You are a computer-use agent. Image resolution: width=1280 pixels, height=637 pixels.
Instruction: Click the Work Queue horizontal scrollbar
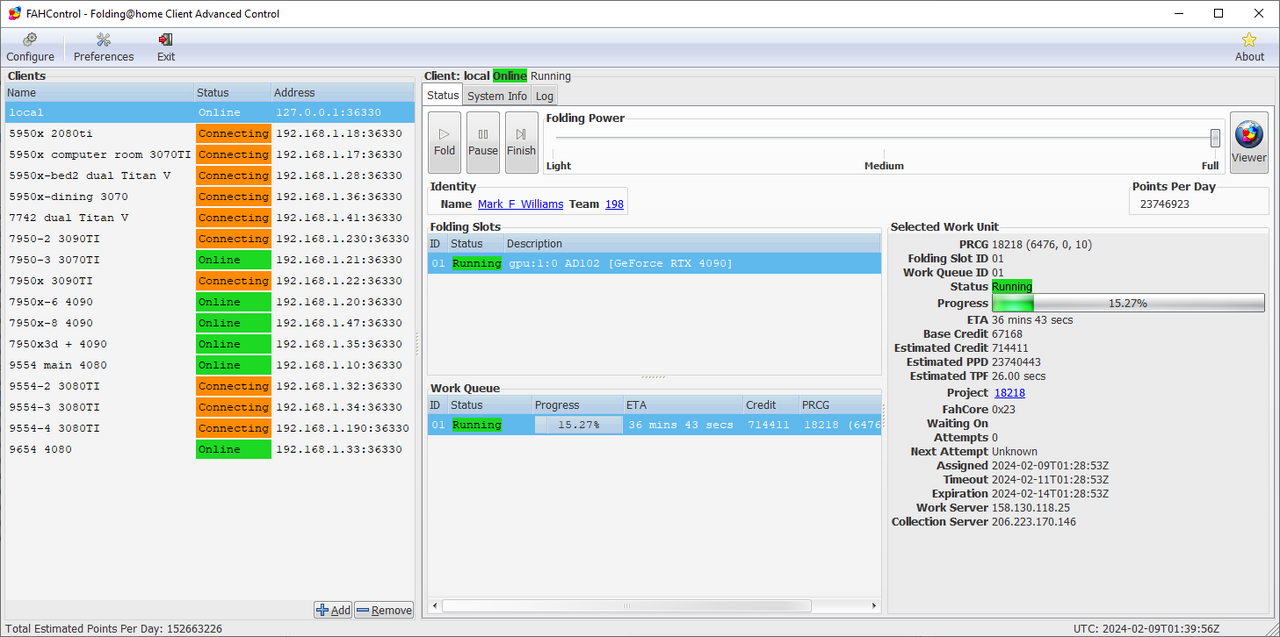626,606
